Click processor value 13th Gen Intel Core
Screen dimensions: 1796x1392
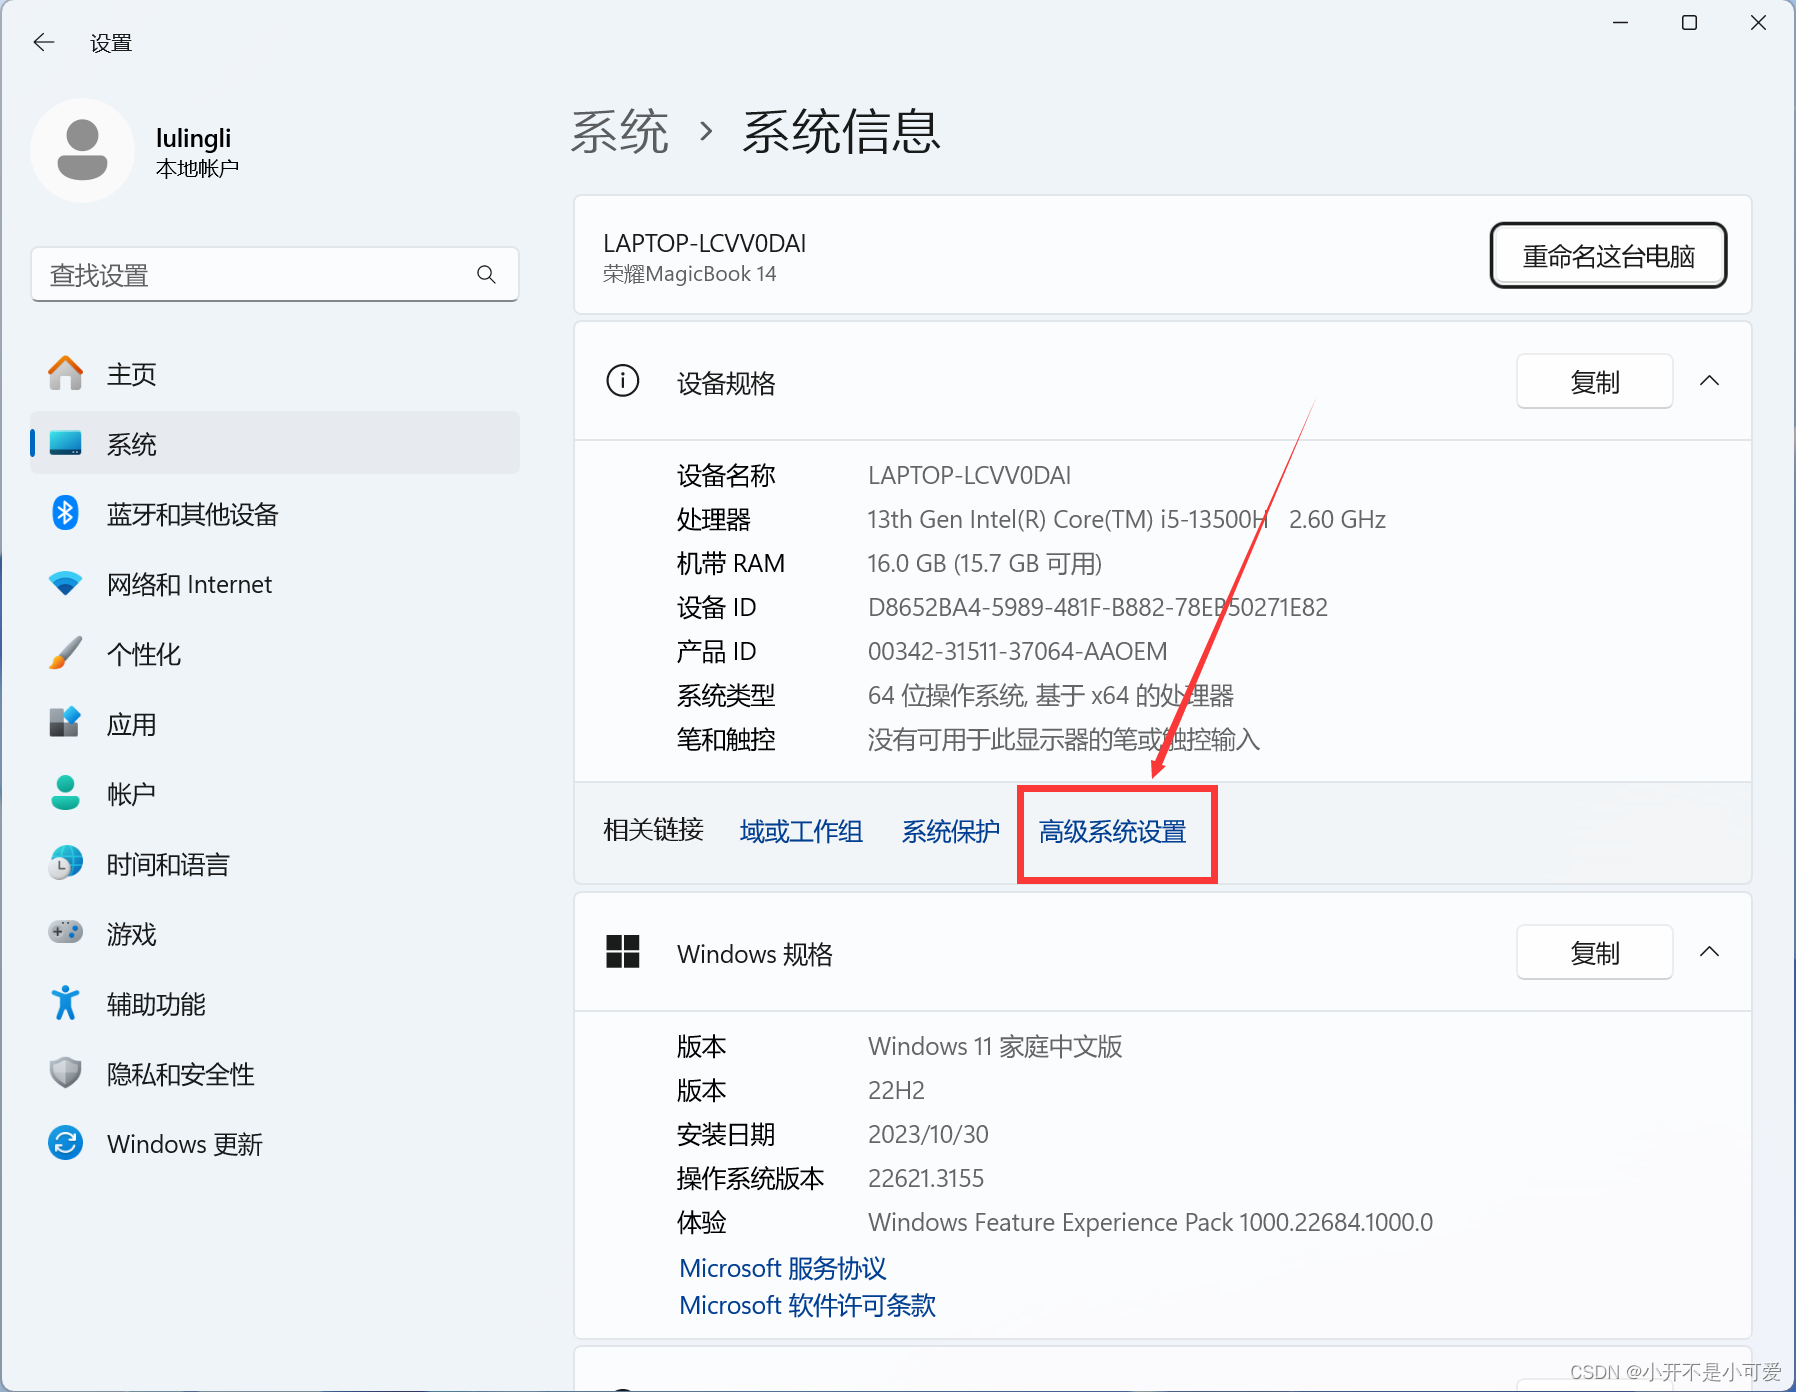pyautogui.click(x=1126, y=519)
